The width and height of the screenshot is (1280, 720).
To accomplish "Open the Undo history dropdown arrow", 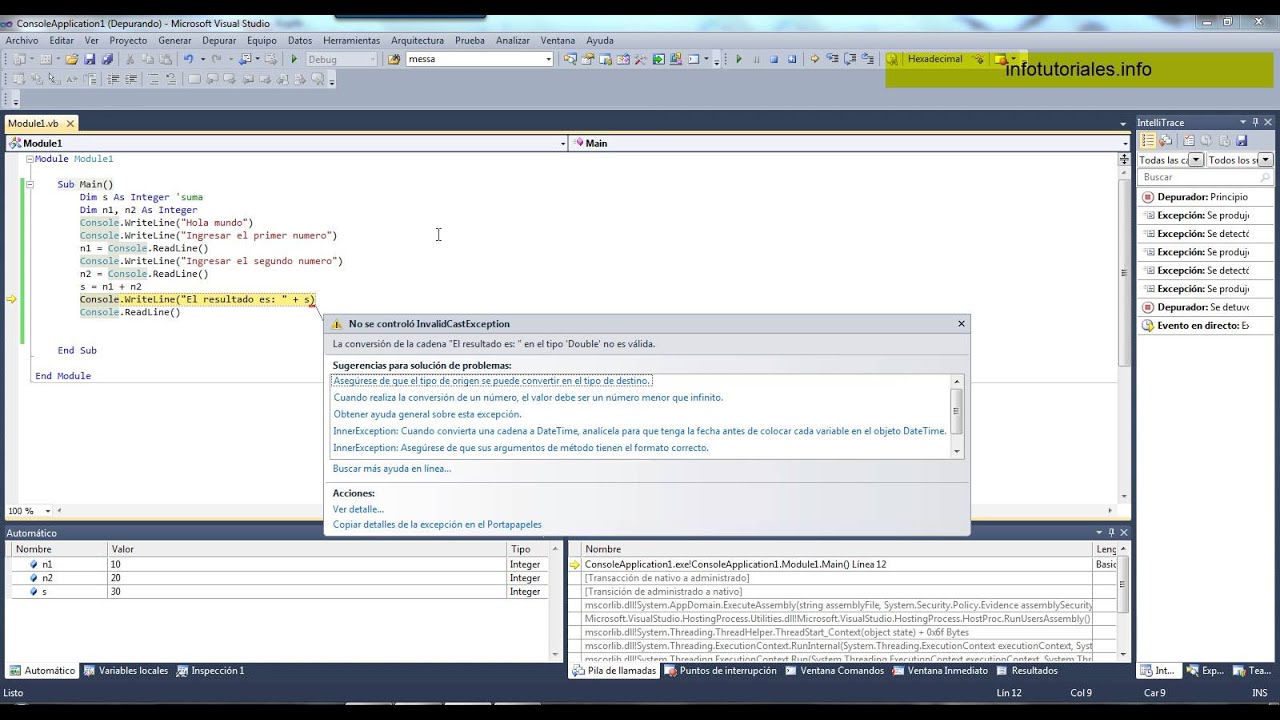I will [203, 59].
